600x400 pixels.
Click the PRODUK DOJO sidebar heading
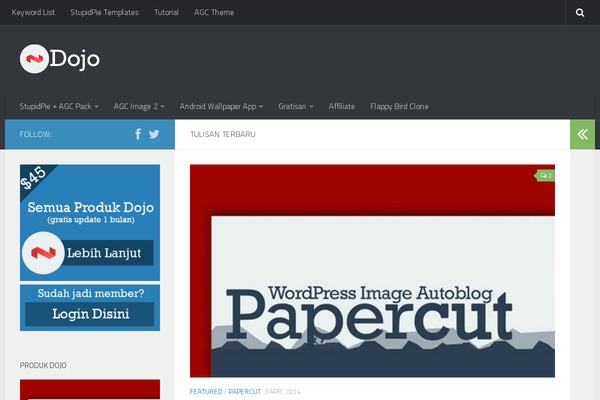(43, 366)
